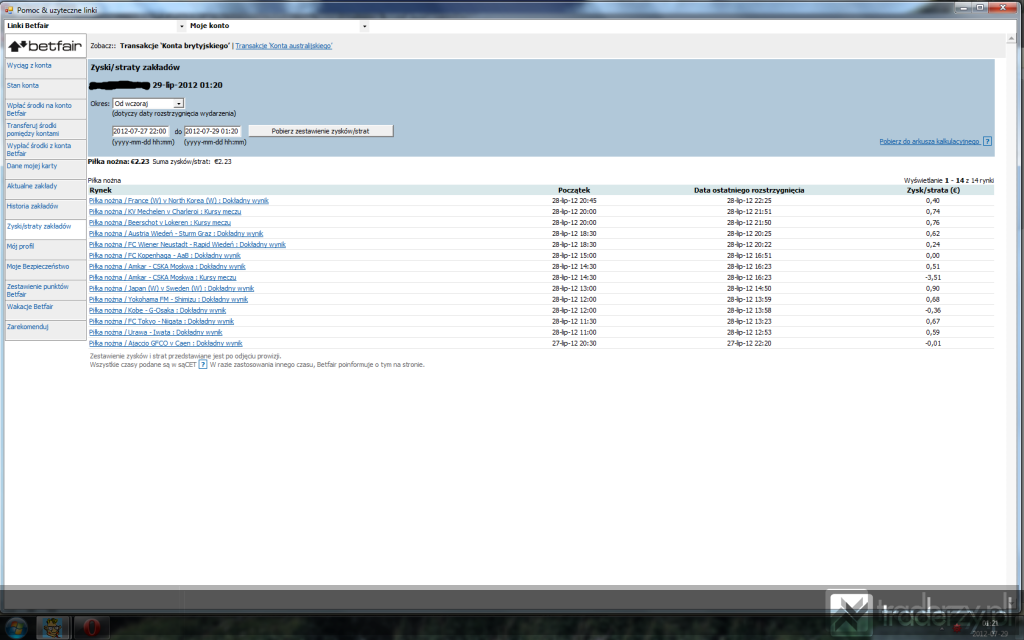Open Wypłać środki z konta Betfair
This screenshot has width=1024, height=640.
point(39,150)
